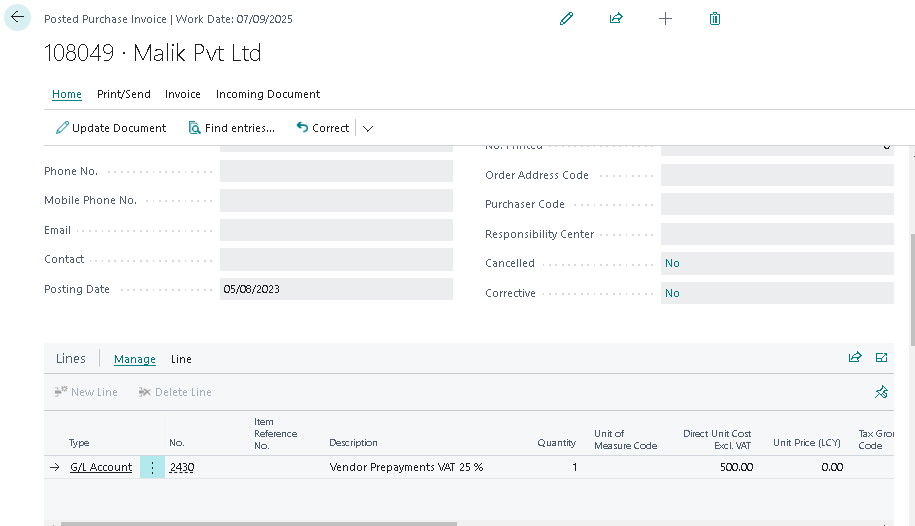Image resolution: width=915 pixels, height=526 pixels.
Task: Click the delete trash can icon
Action: tap(715, 19)
